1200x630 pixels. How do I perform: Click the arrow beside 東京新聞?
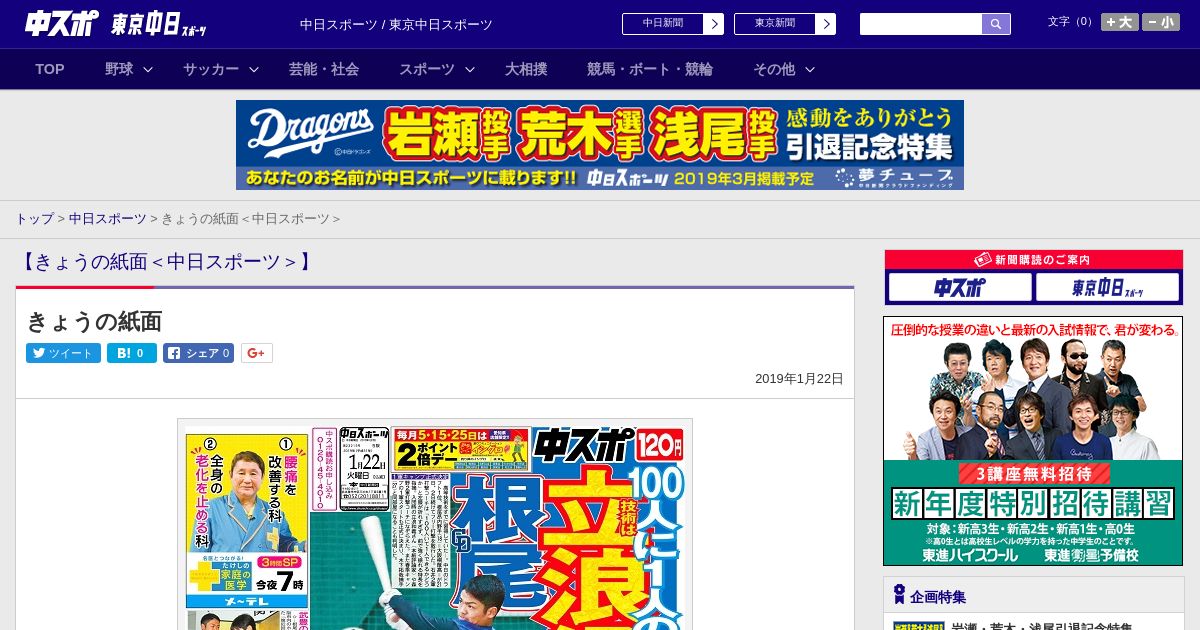pyautogui.click(x=826, y=24)
